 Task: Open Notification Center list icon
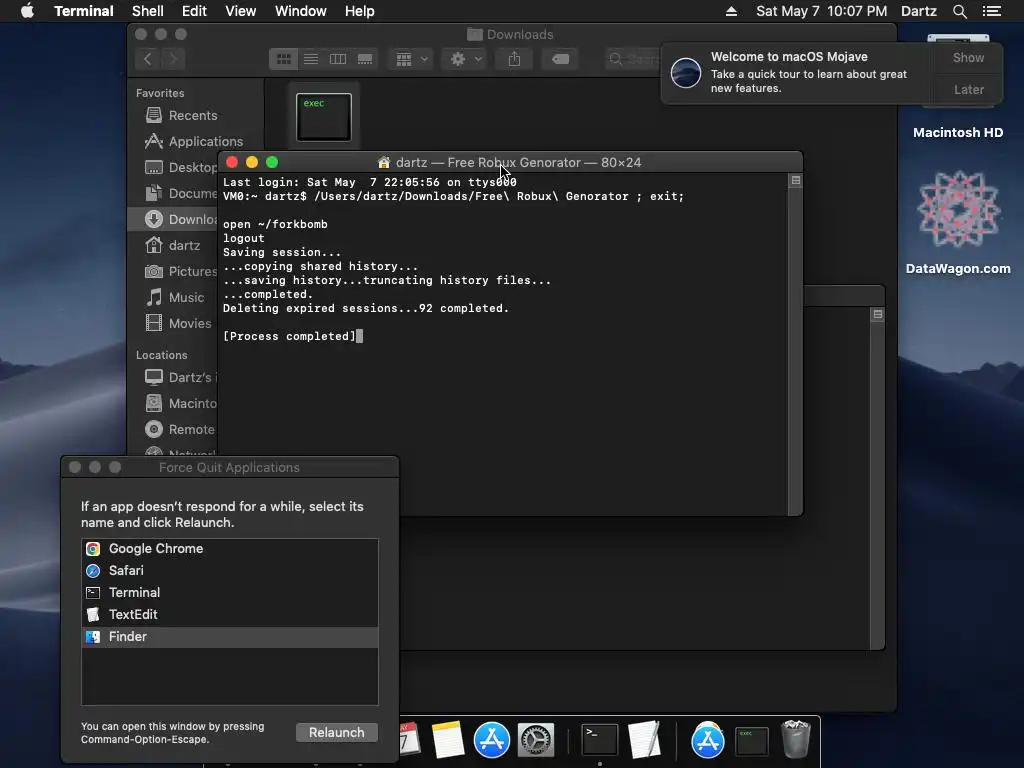(x=991, y=11)
